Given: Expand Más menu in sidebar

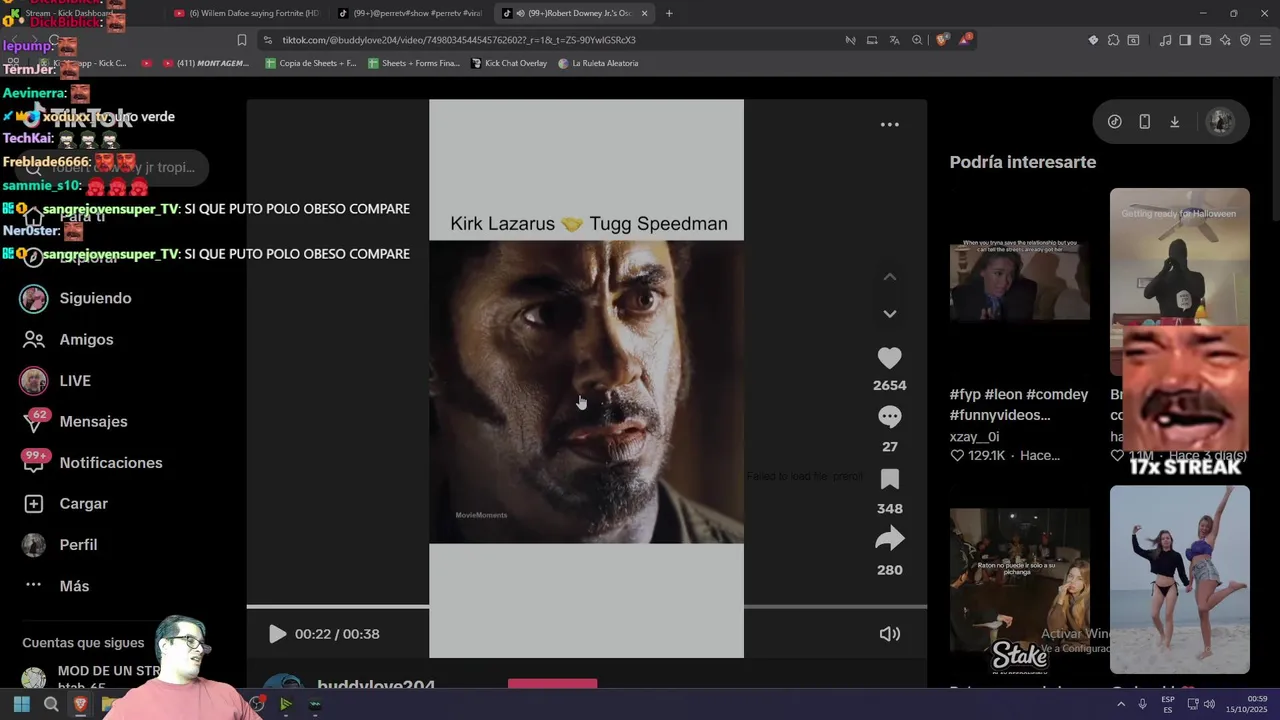Looking at the screenshot, I should point(74,586).
